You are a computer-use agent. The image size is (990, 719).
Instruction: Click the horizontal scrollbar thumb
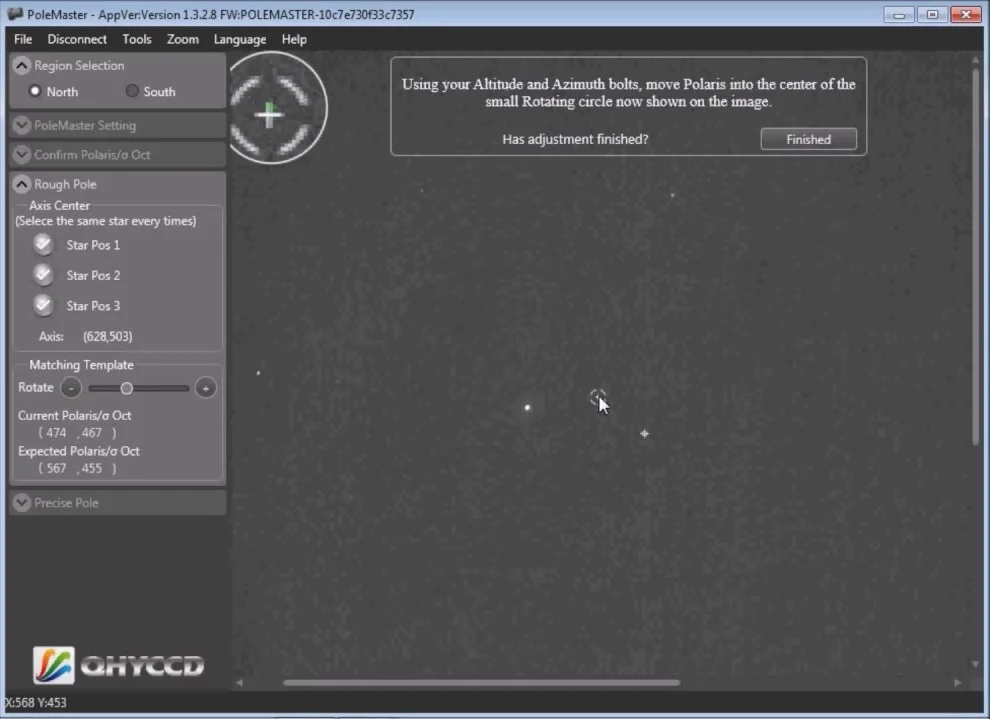481,682
